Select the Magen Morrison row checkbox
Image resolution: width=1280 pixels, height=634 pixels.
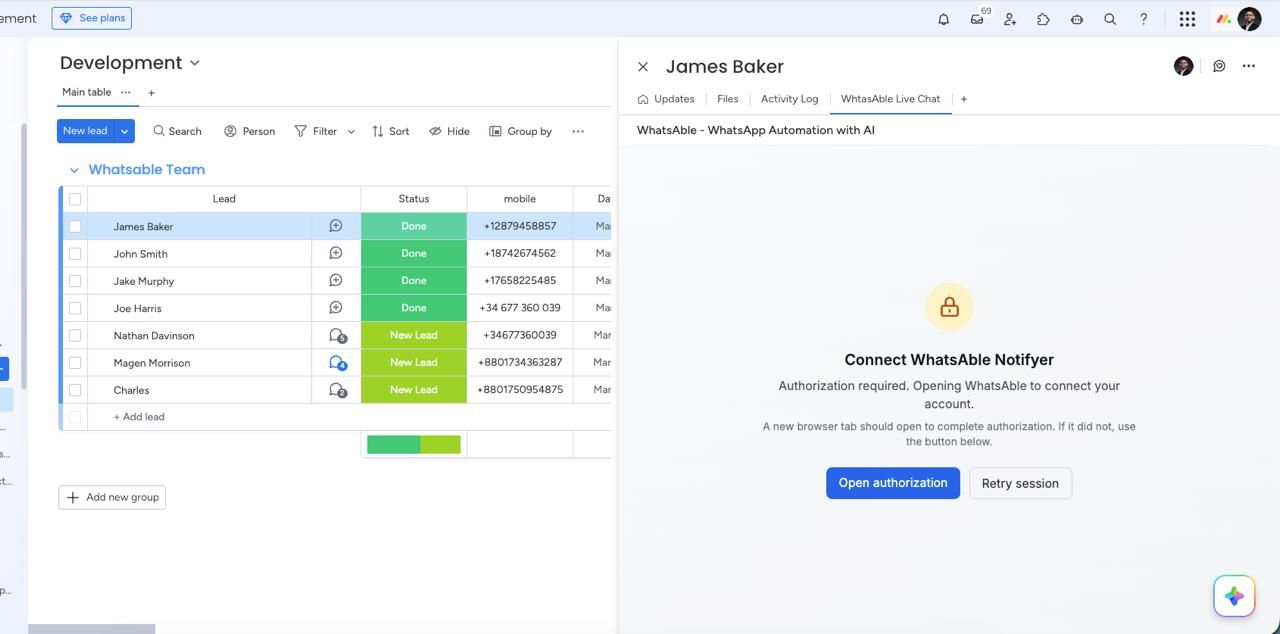pyautogui.click(x=75, y=363)
